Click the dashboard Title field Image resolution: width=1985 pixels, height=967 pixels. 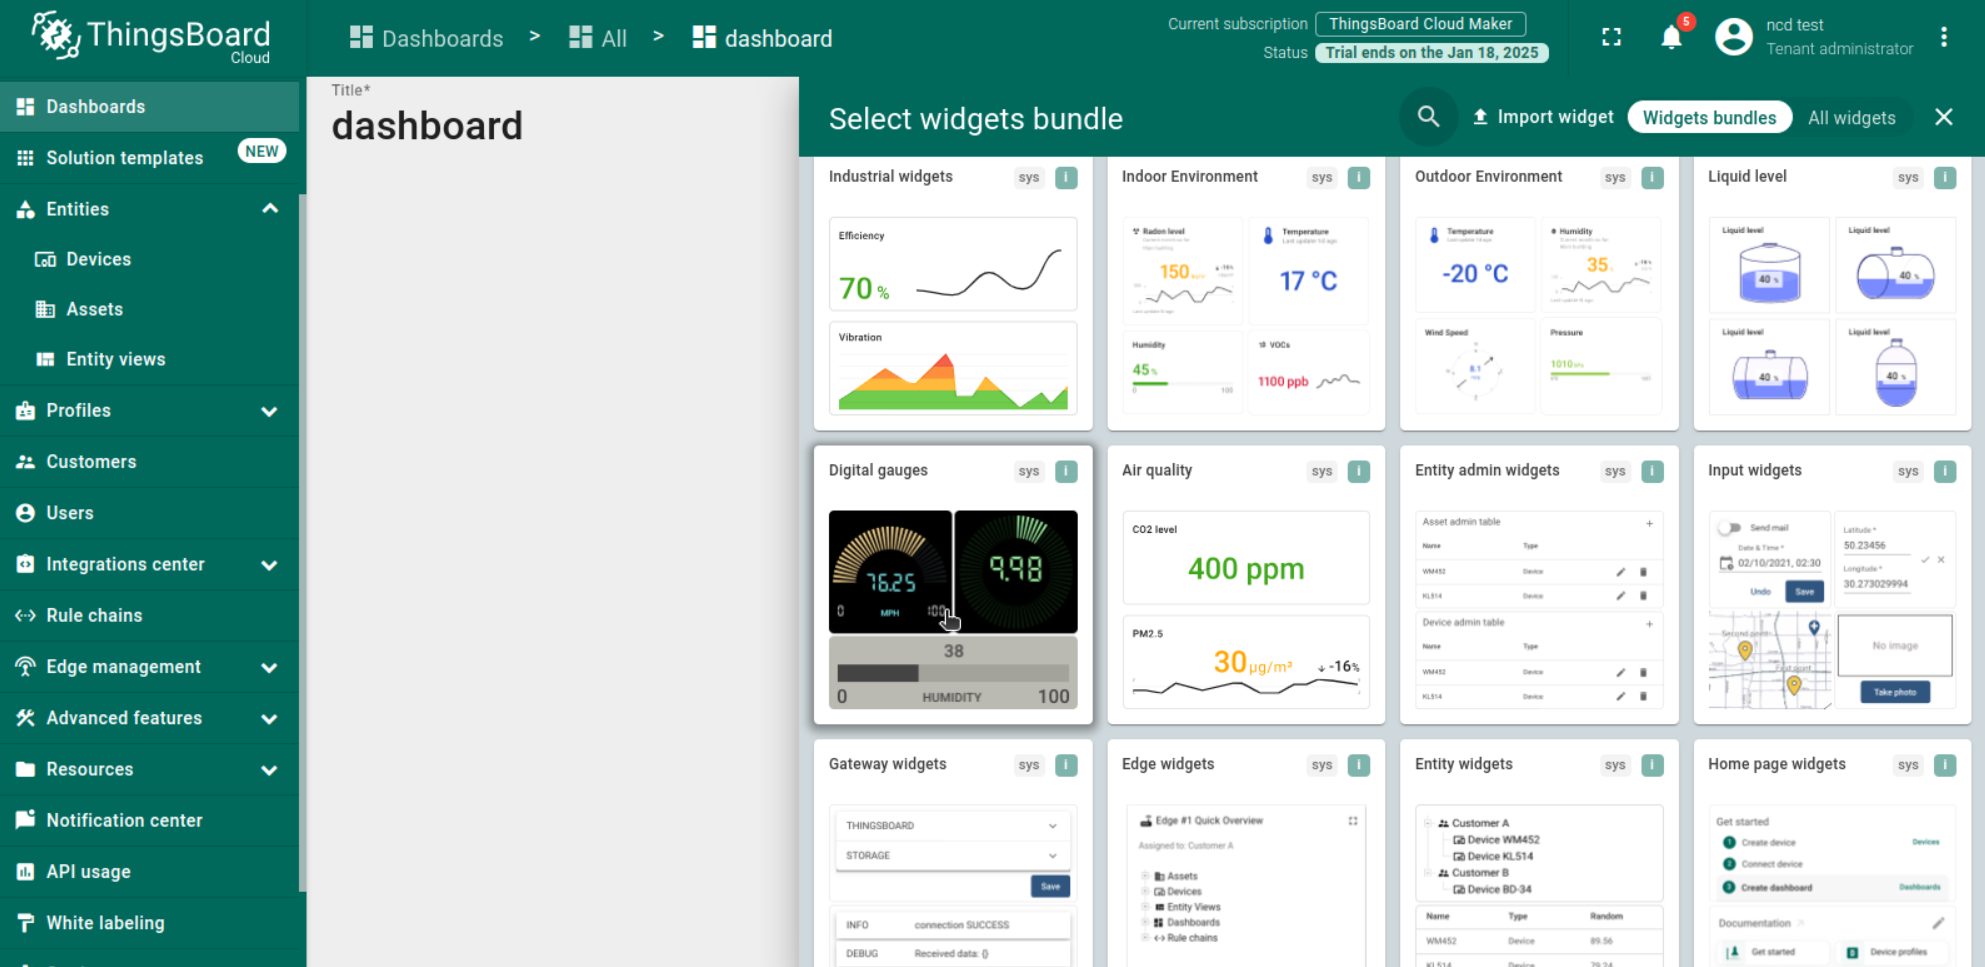click(x=427, y=126)
